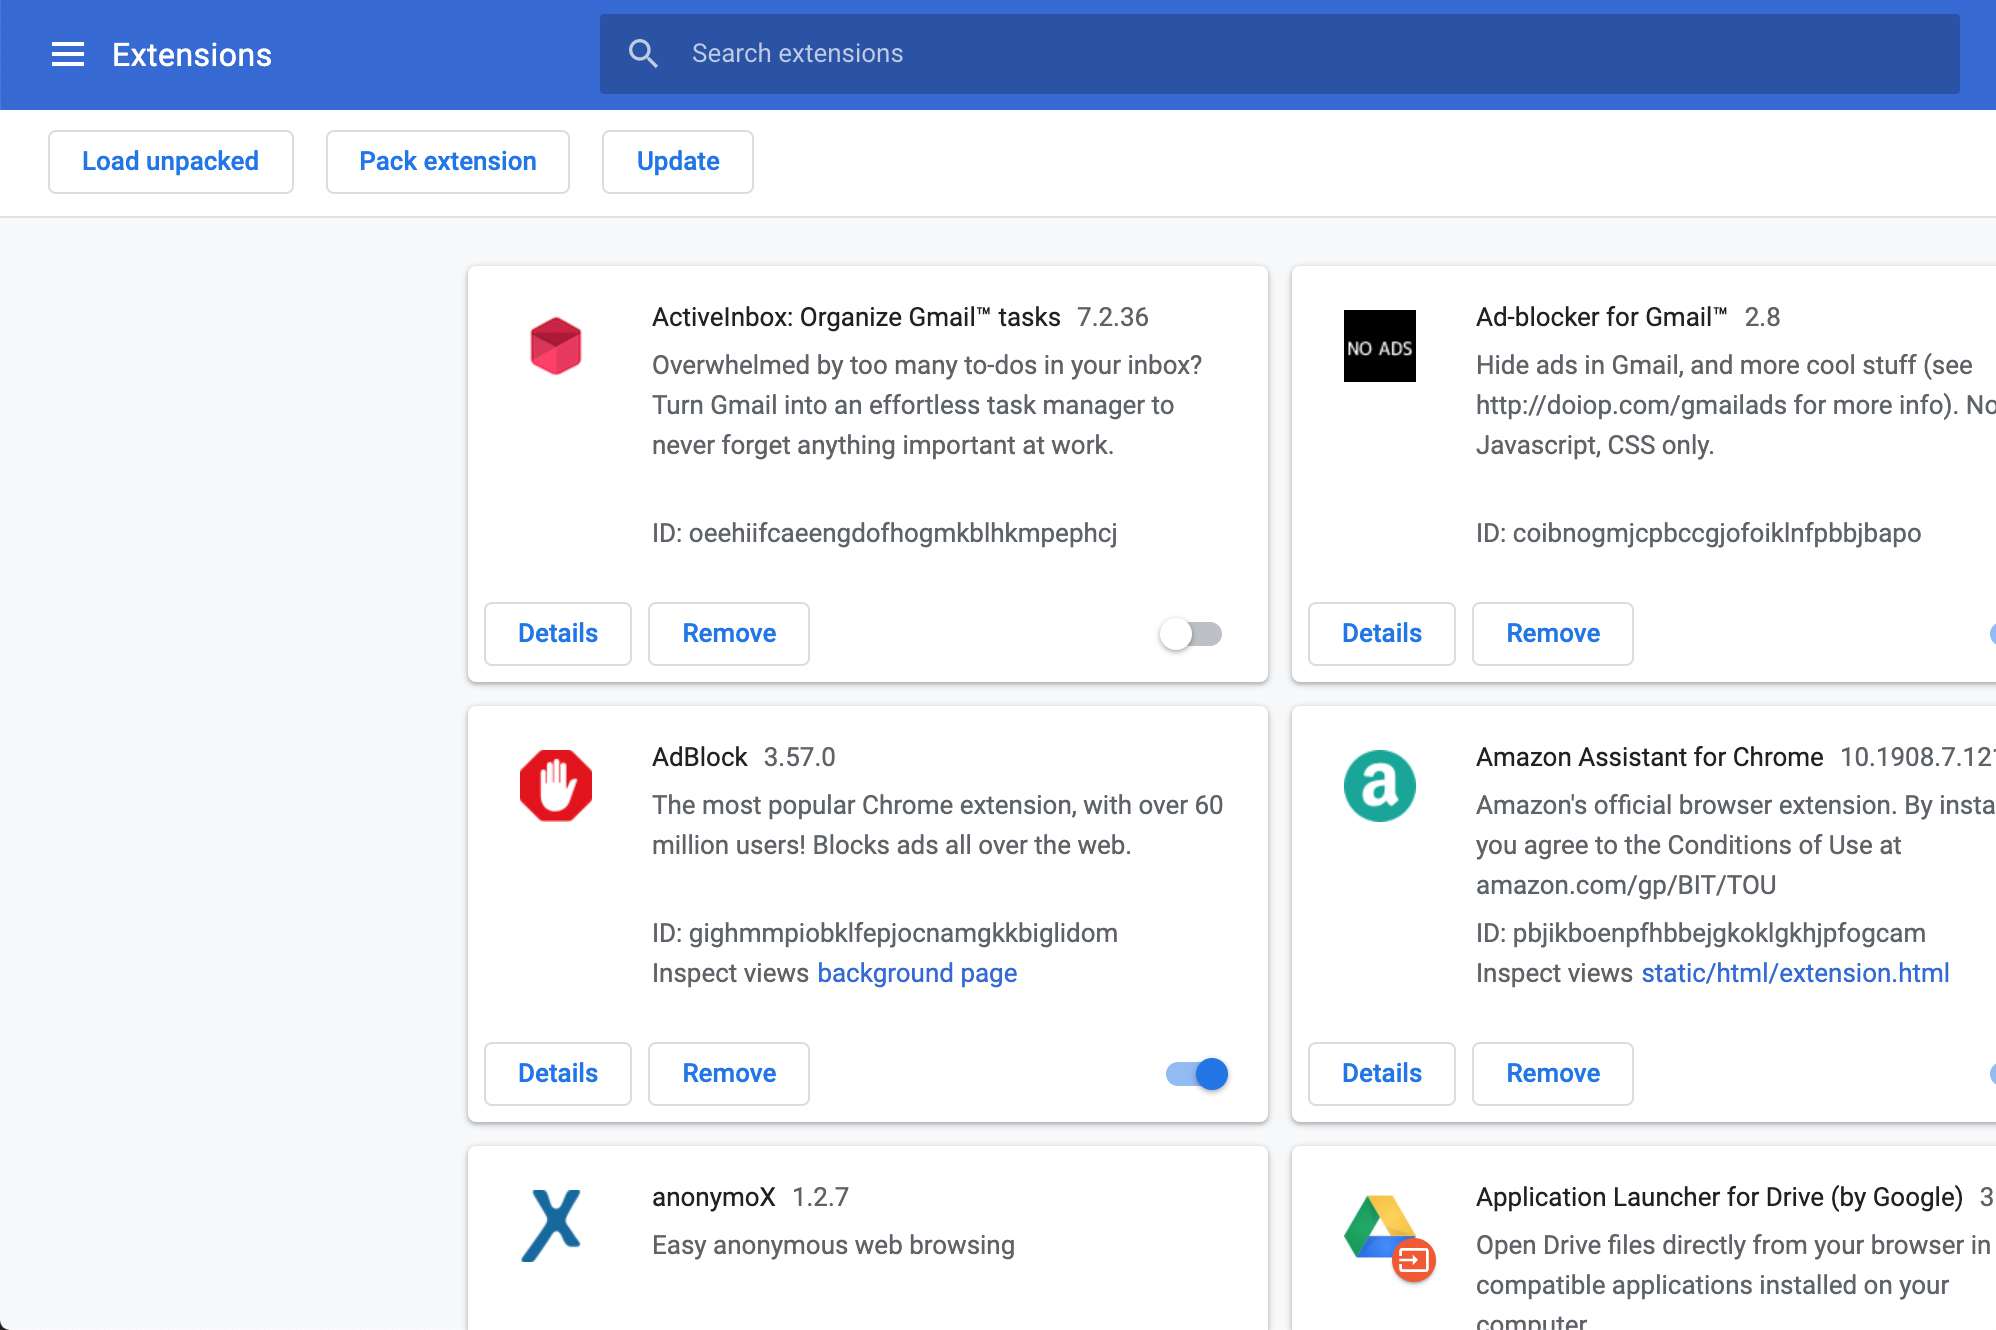Screen dimensions: 1996x1330
Task: Click Ad-blocker for Gmail version 2.8
Action: (1763, 318)
